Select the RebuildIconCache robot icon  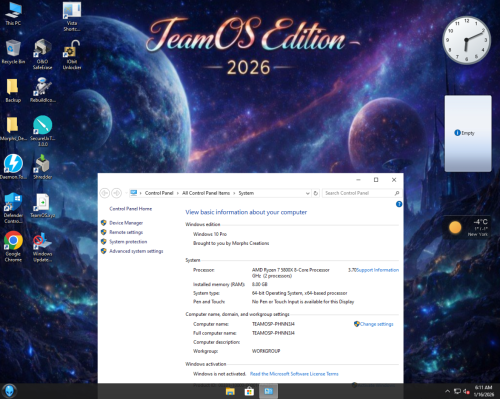point(42,90)
